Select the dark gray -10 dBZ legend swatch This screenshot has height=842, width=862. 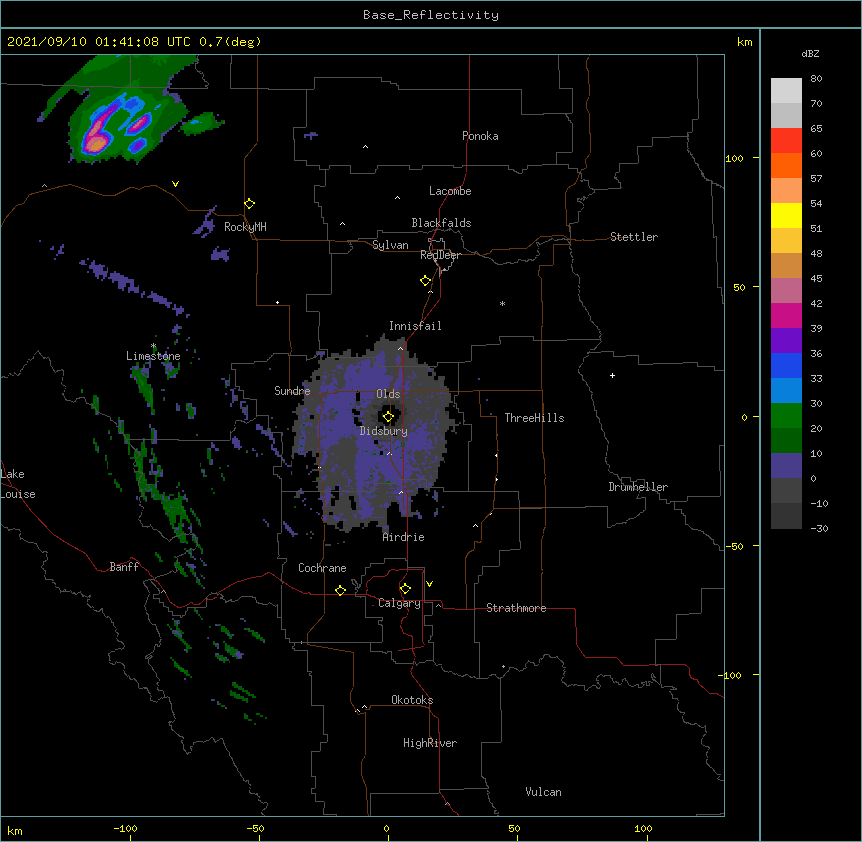786,516
